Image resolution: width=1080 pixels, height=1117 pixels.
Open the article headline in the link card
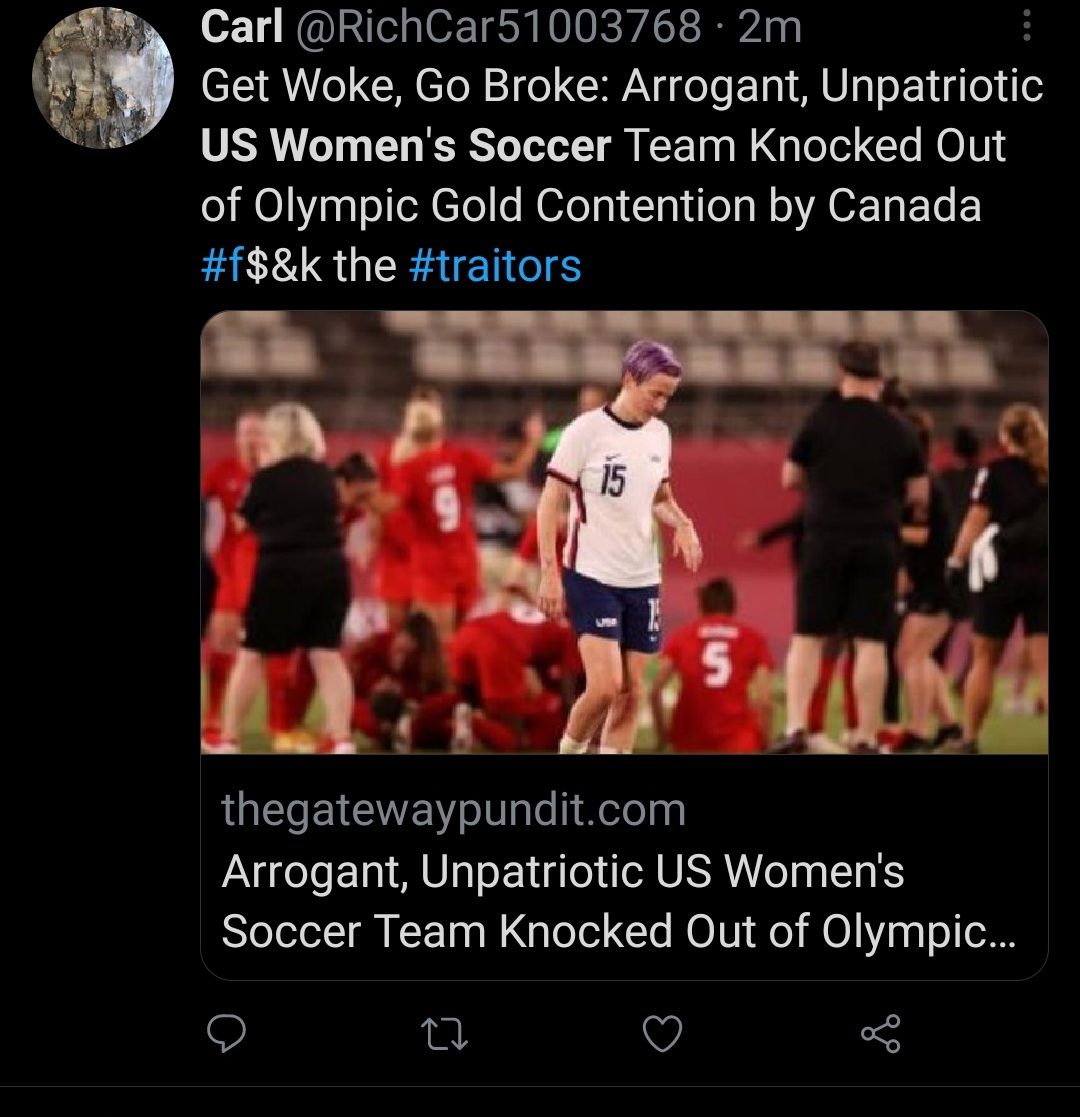point(562,872)
